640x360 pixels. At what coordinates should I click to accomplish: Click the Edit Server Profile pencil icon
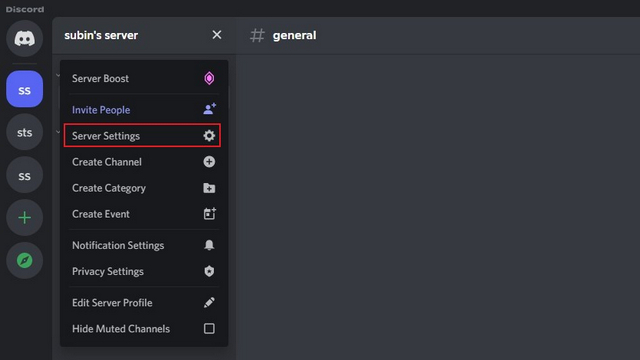(x=209, y=302)
